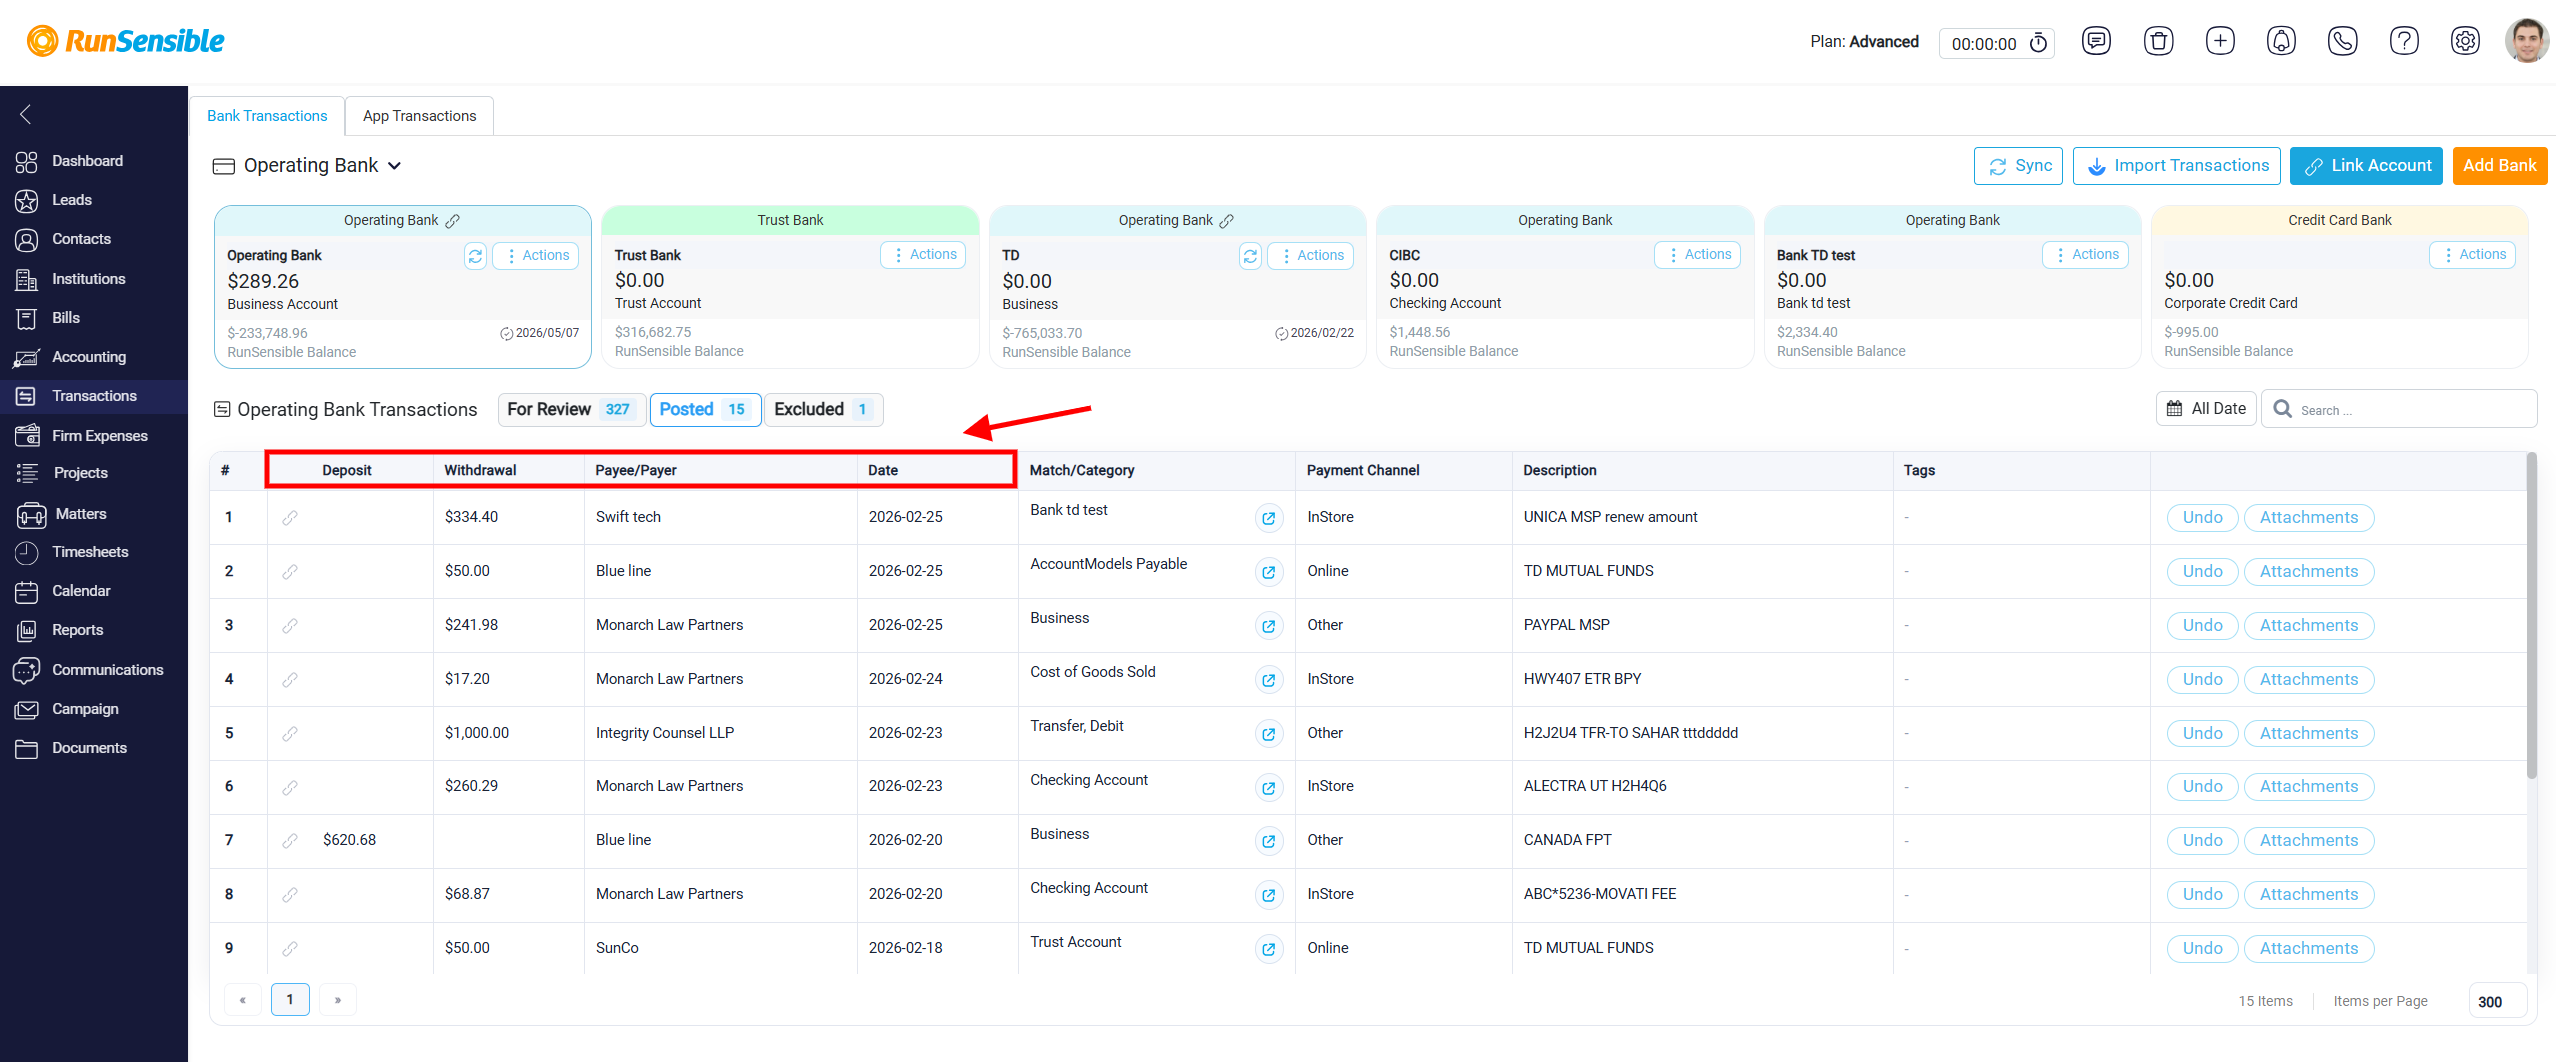Open the trash bin icon in header
The height and width of the screenshot is (1062, 2556).
2158,41
